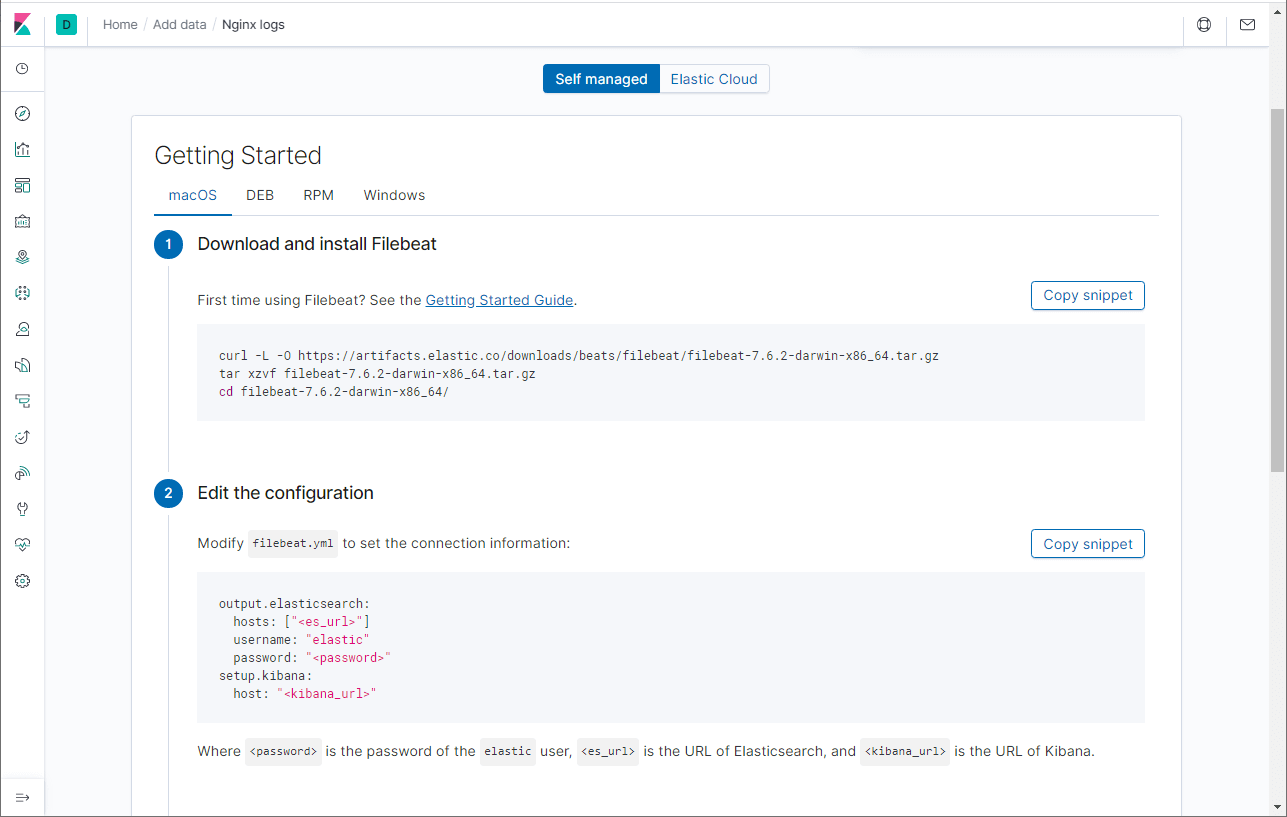Image resolution: width=1287 pixels, height=817 pixels.
Task: Click the Download and install Filebeat heading
Action: pyautogui.click(x=317, y=244)
